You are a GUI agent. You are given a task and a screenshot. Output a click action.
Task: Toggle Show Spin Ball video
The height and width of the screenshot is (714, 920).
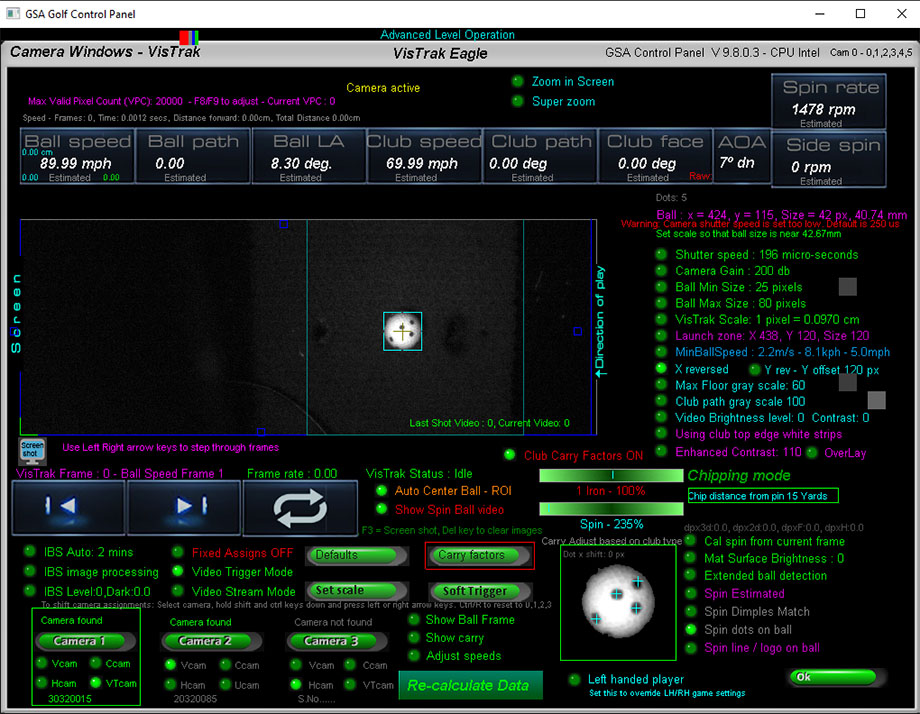point(381,509)
